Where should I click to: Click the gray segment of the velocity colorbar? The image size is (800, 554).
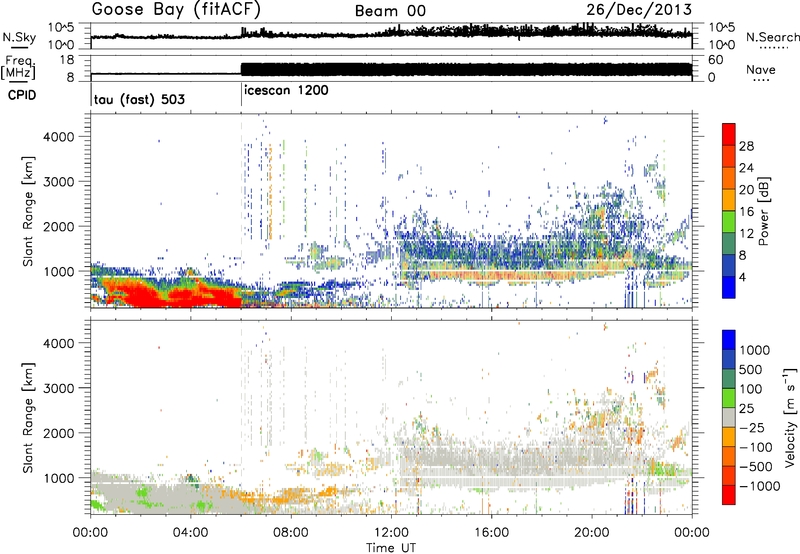[x=729, y=417]
